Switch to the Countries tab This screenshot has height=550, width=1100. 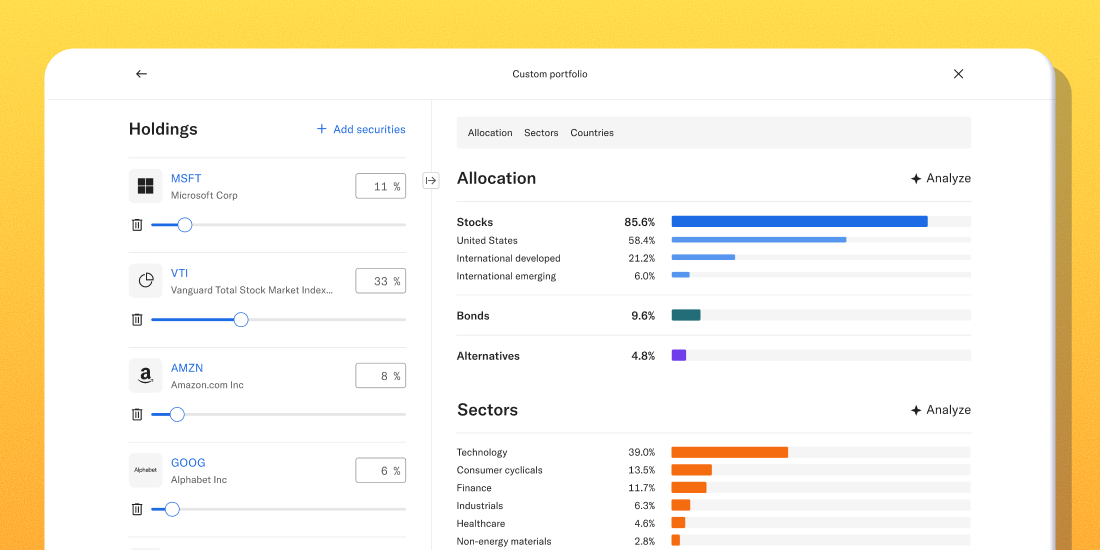point(592,133)
